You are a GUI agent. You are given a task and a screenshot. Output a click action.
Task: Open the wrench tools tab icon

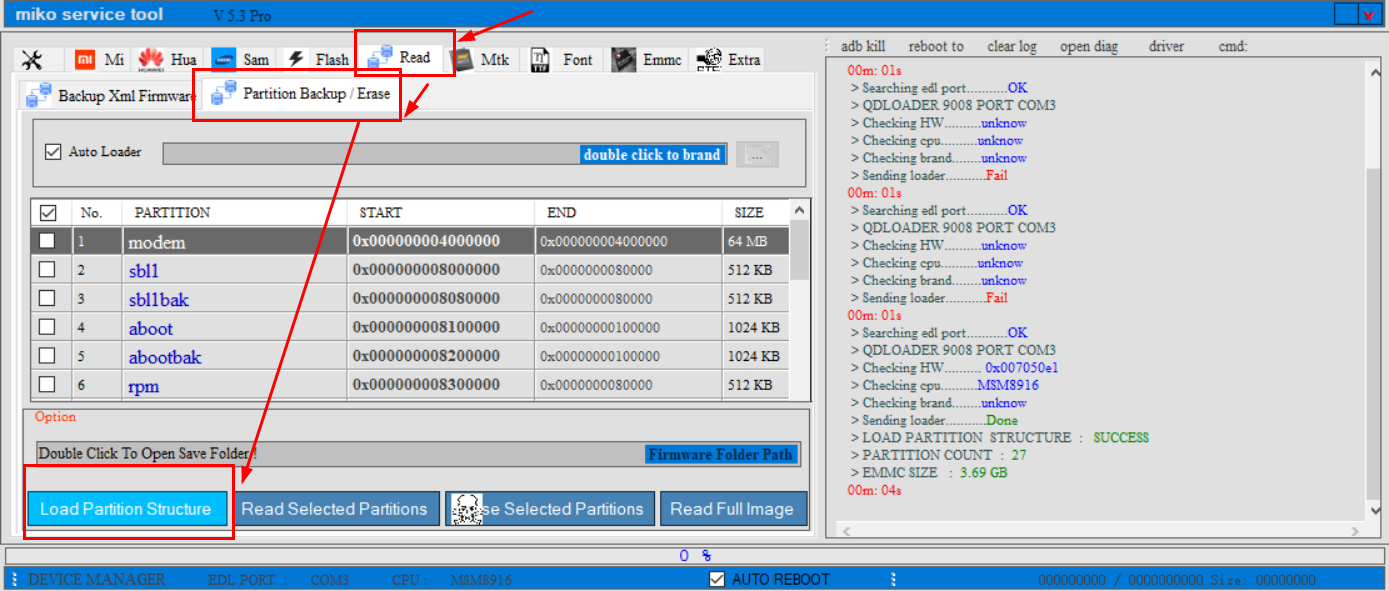[x=31, y=60]
